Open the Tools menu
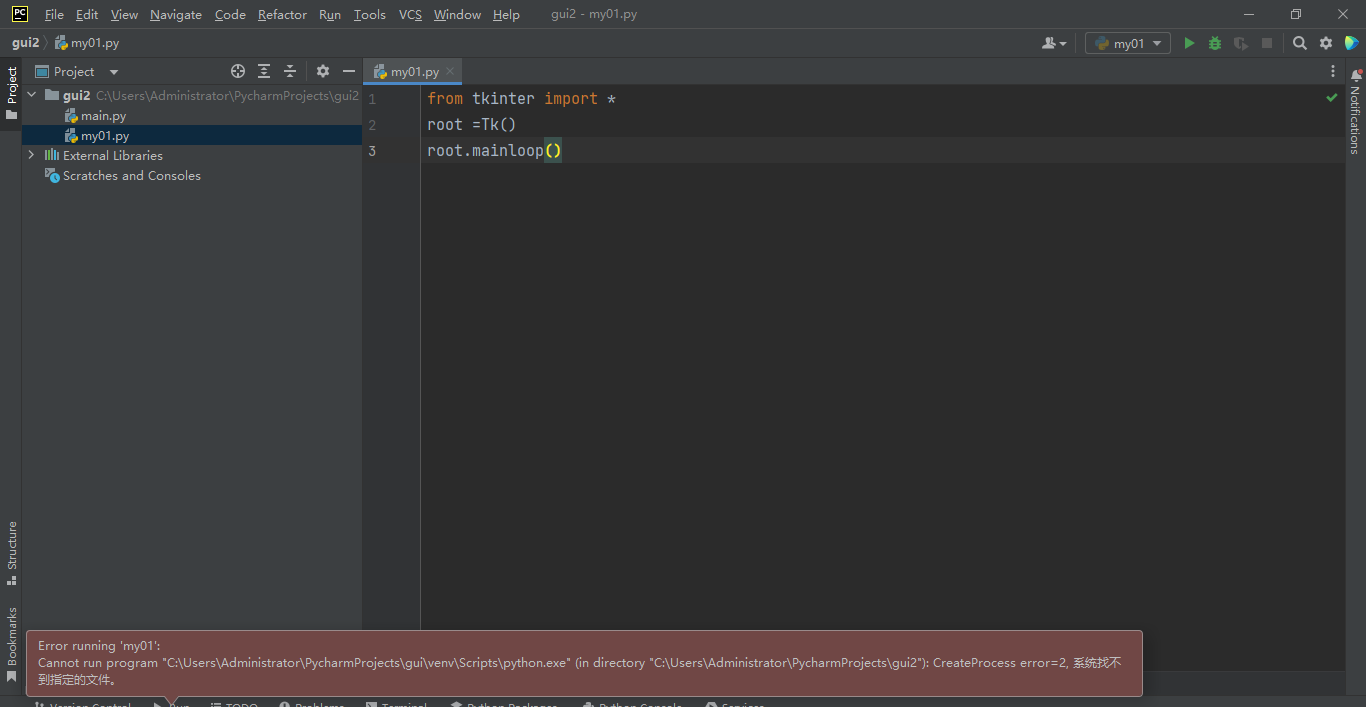Image resolution: width=1366 pixels, height=707 pixels. [x=370, y=14]
